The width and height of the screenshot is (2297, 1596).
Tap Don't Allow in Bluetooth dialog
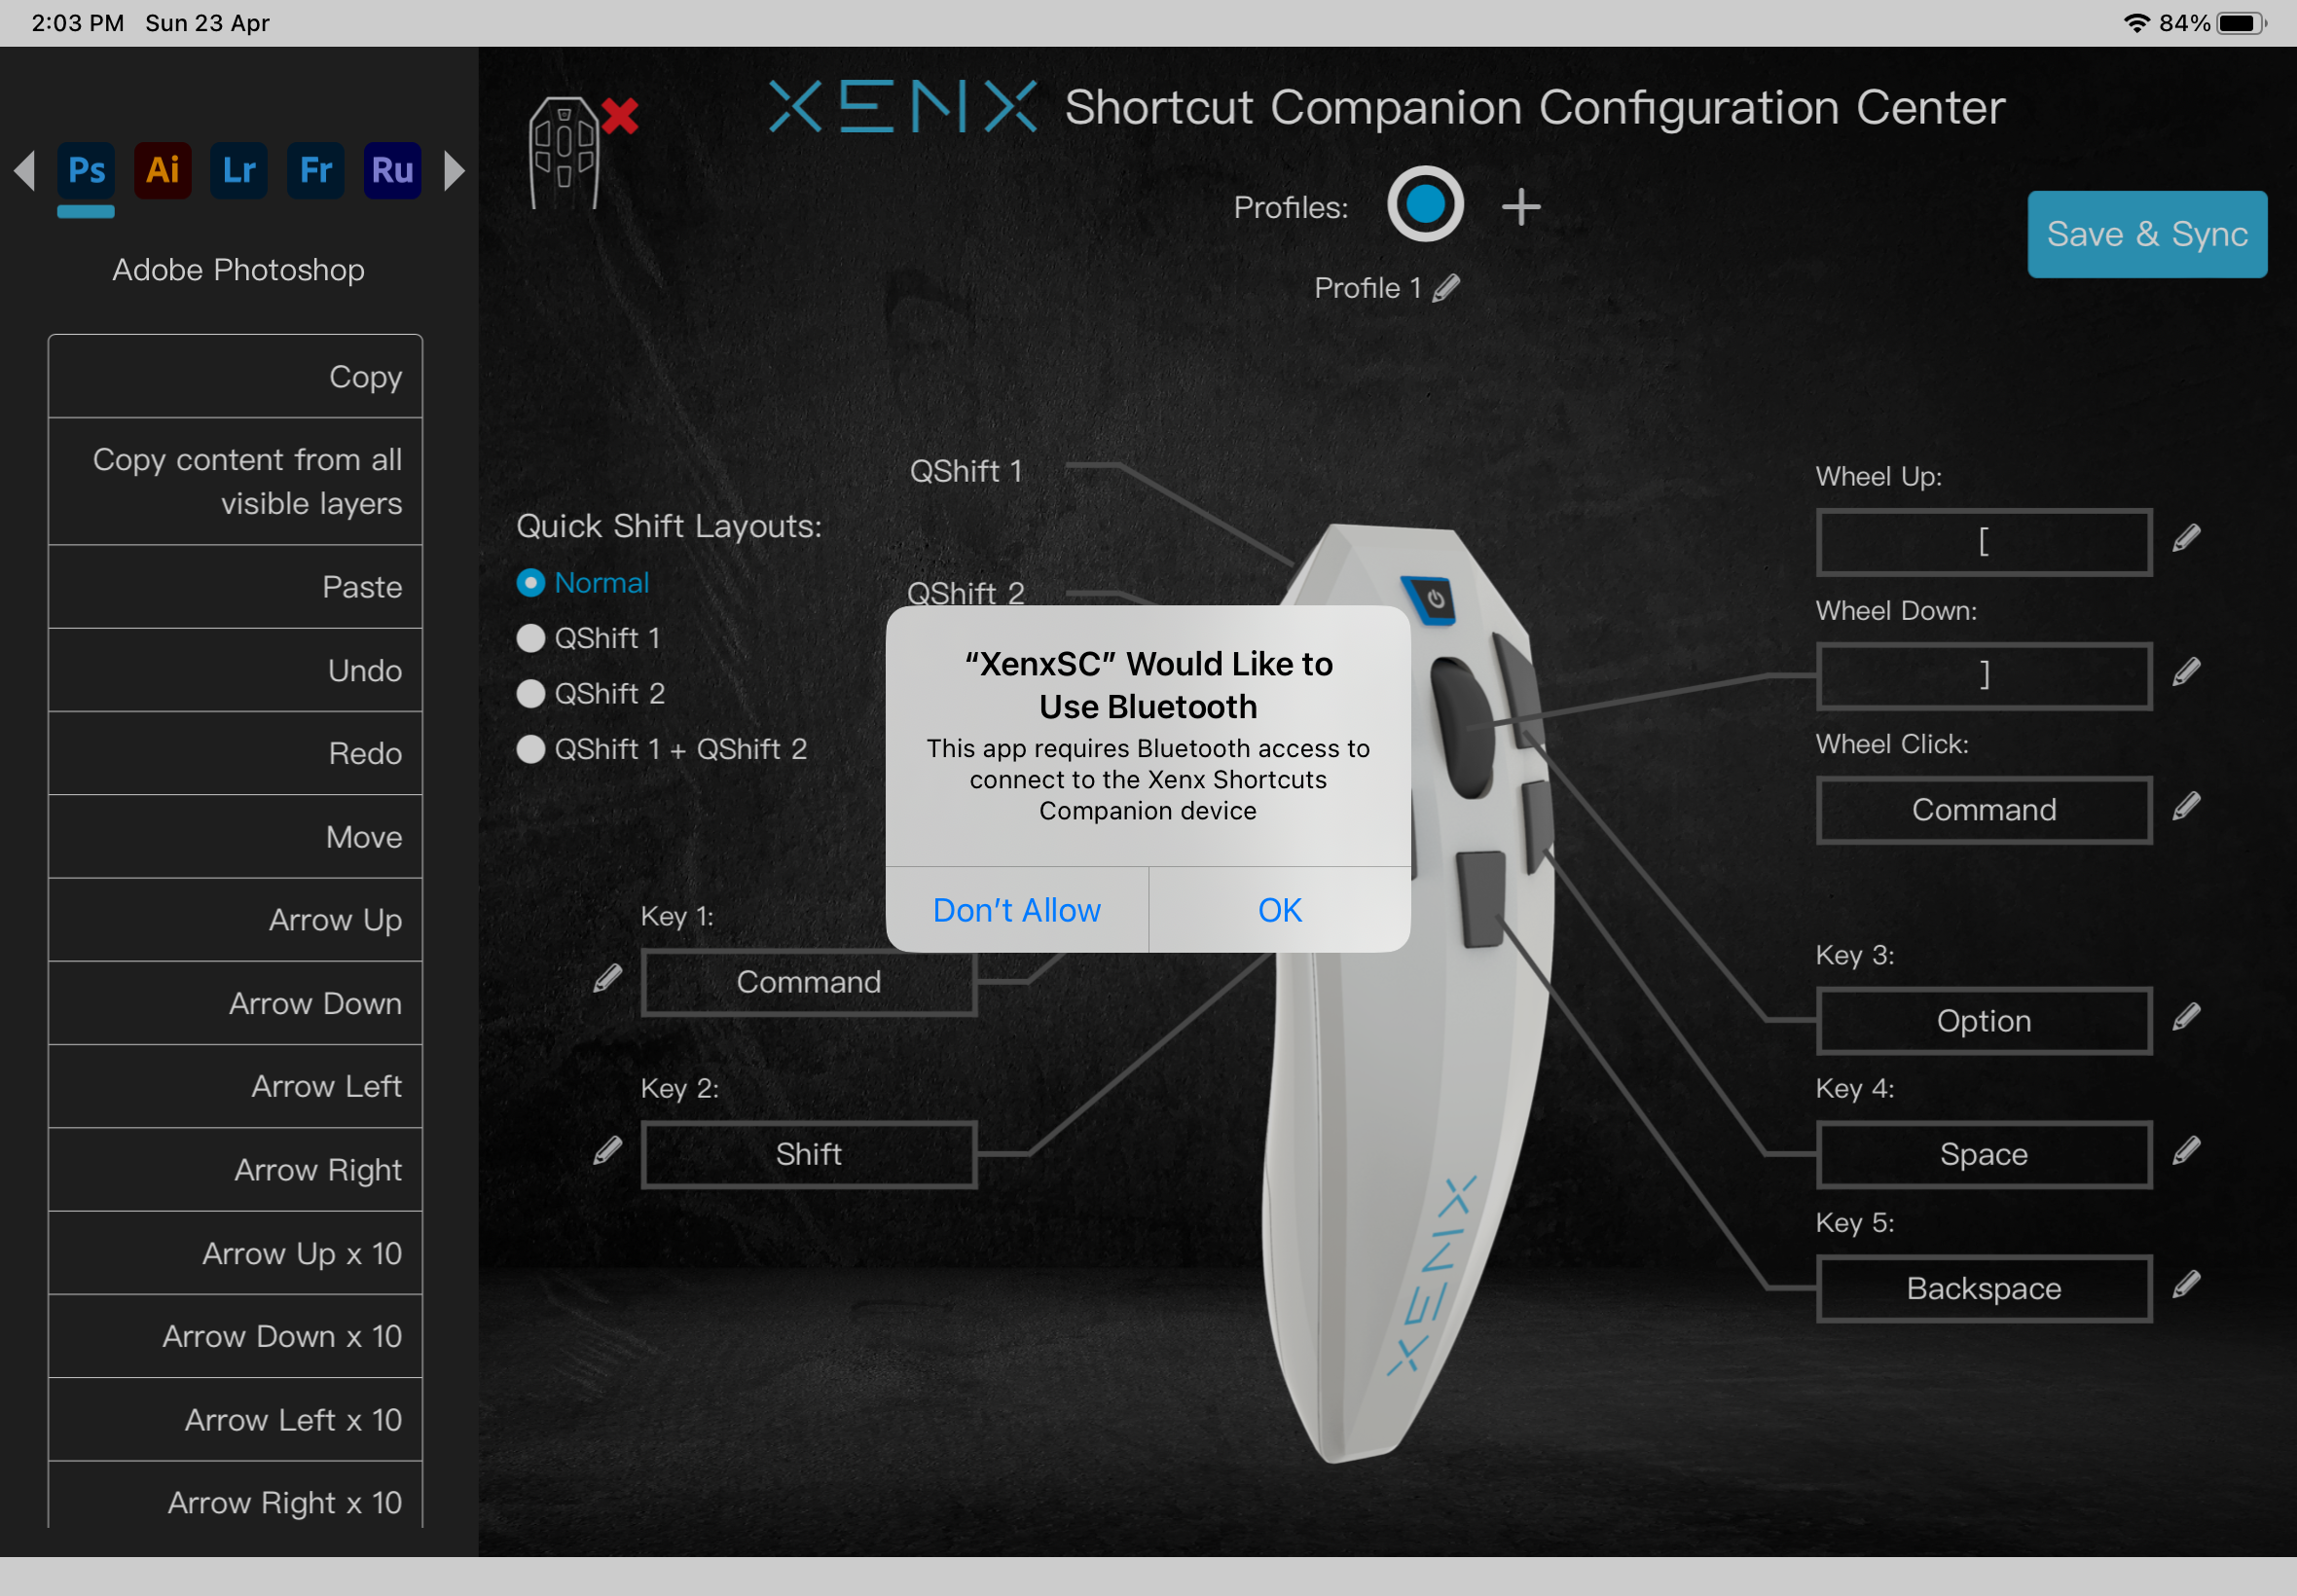click(x=1016, y=910)
